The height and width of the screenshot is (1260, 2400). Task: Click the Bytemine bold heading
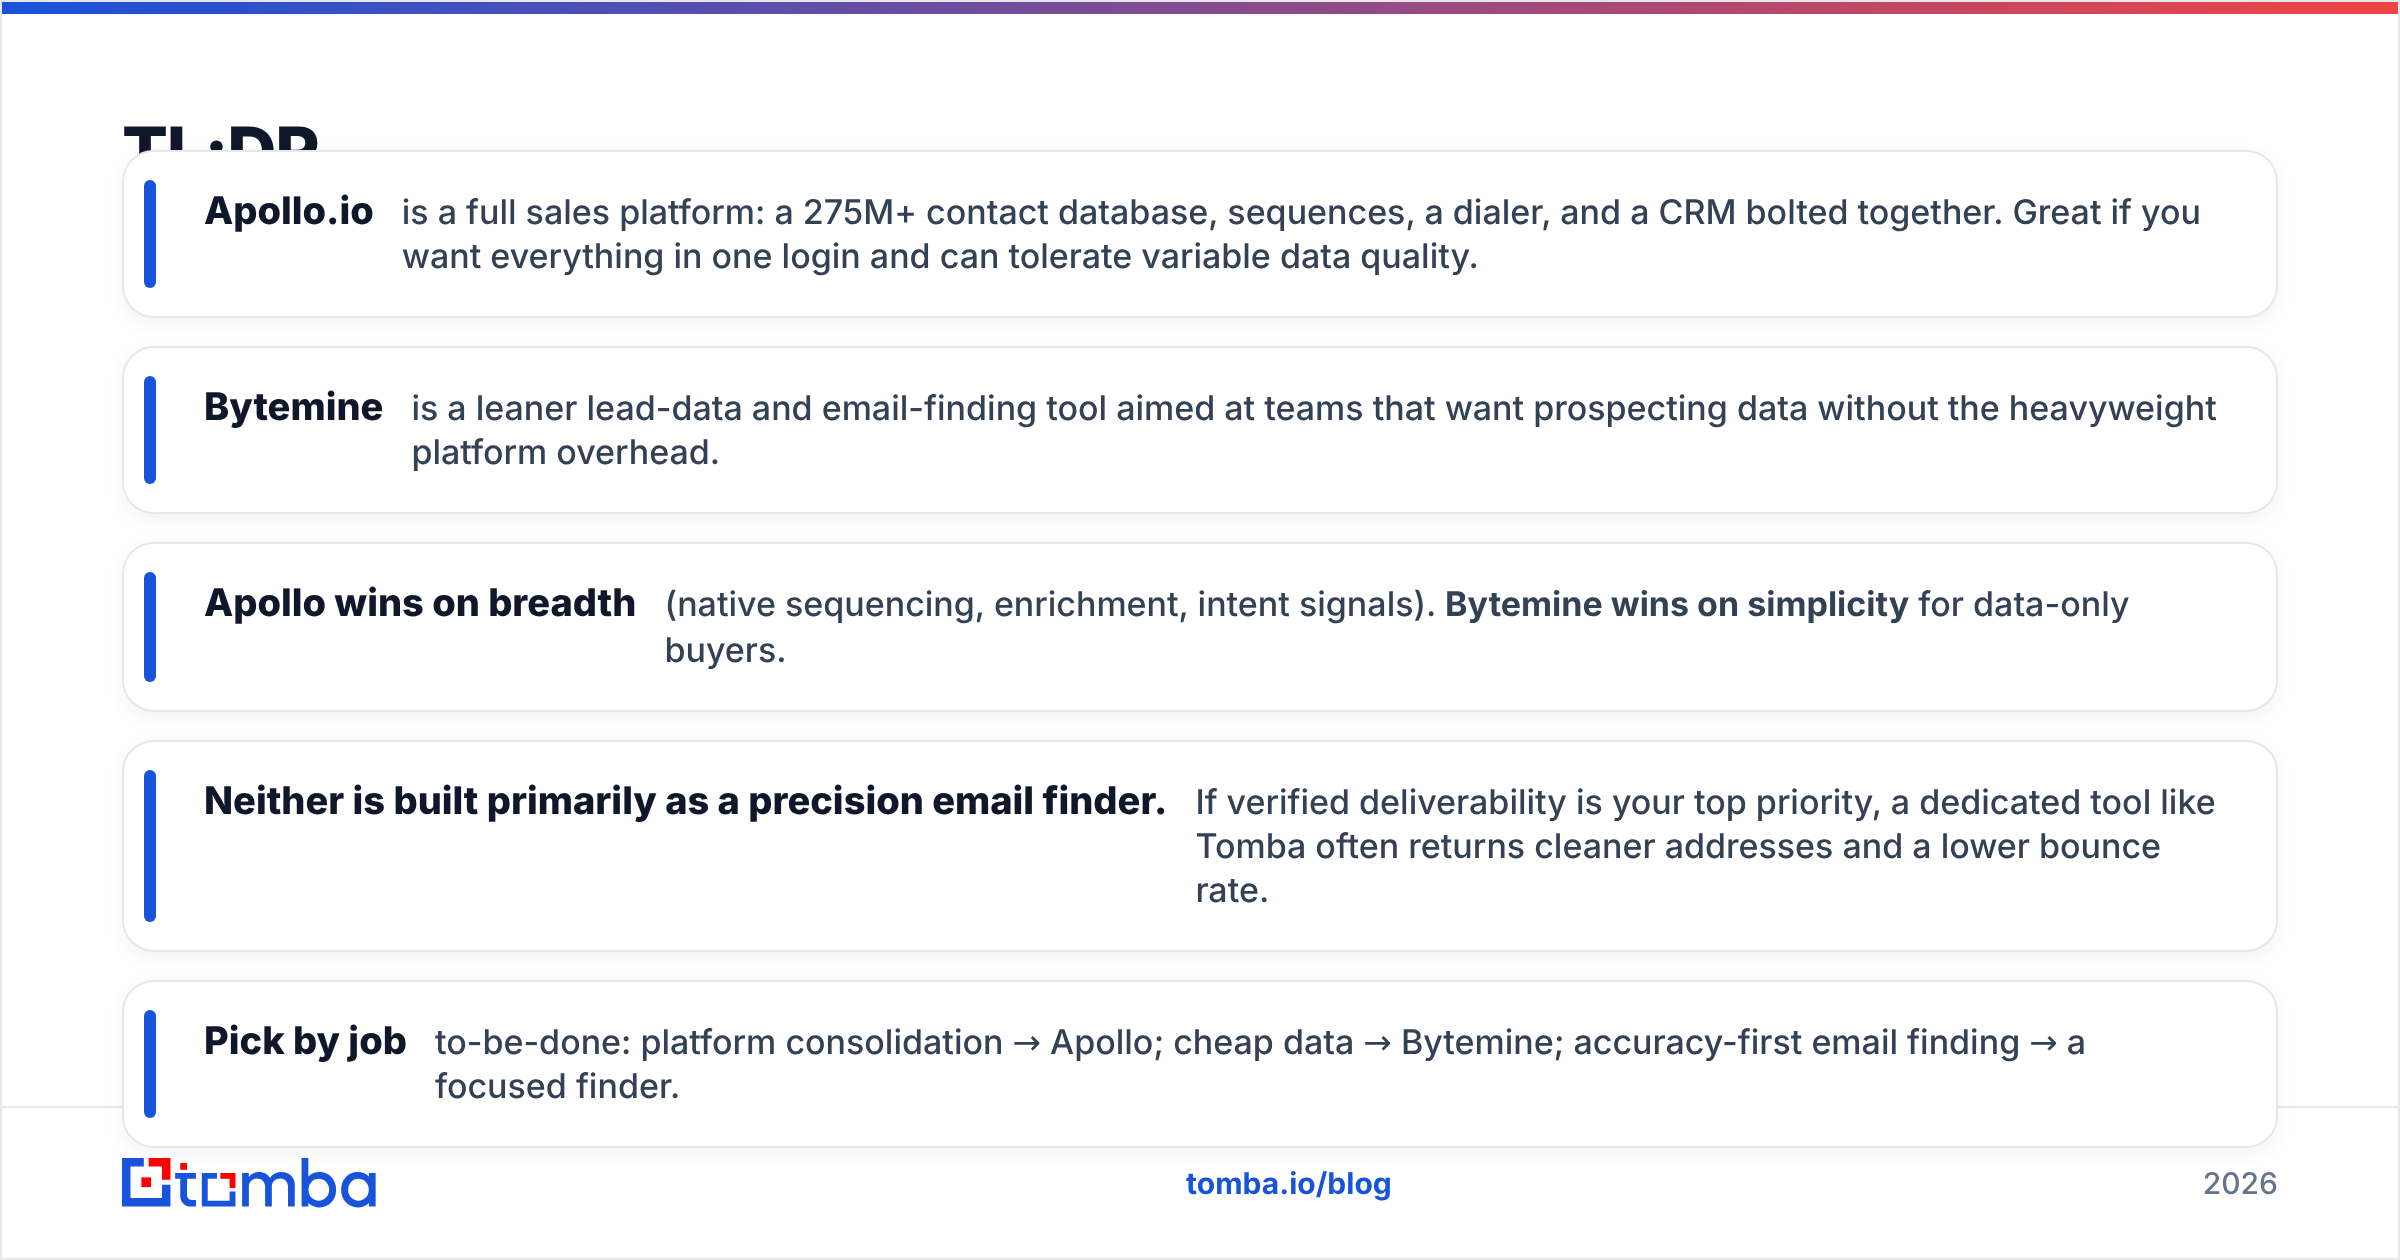tap(293, 407)
